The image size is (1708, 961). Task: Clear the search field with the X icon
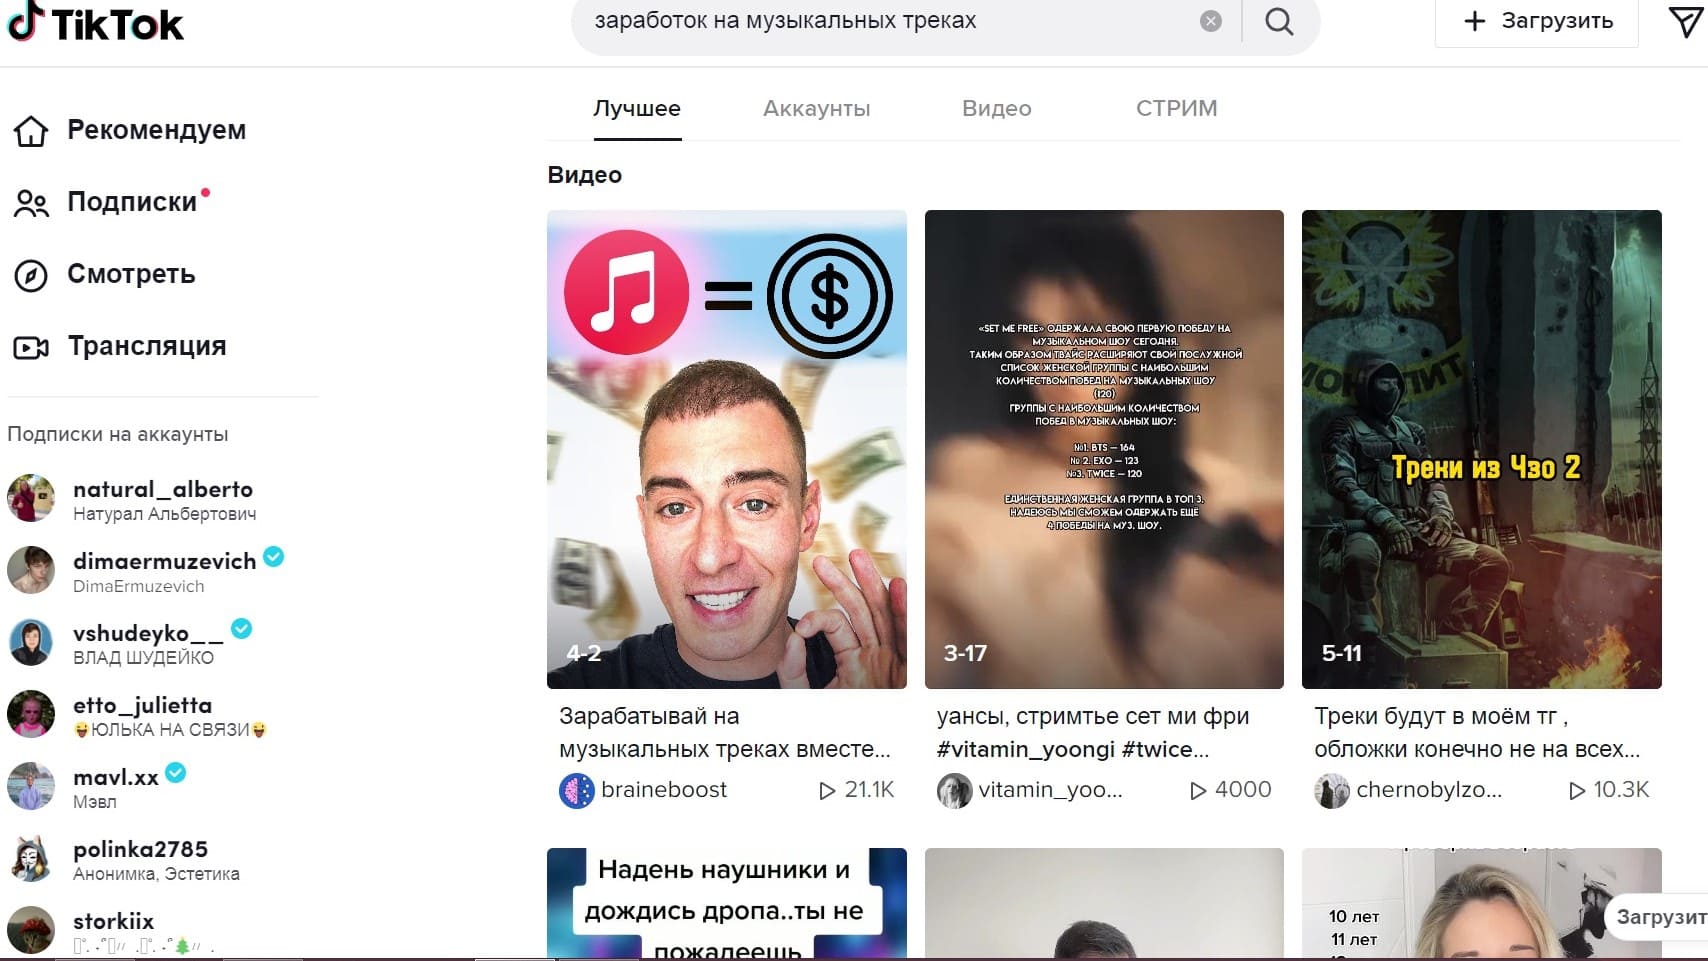coord(1210,21)
